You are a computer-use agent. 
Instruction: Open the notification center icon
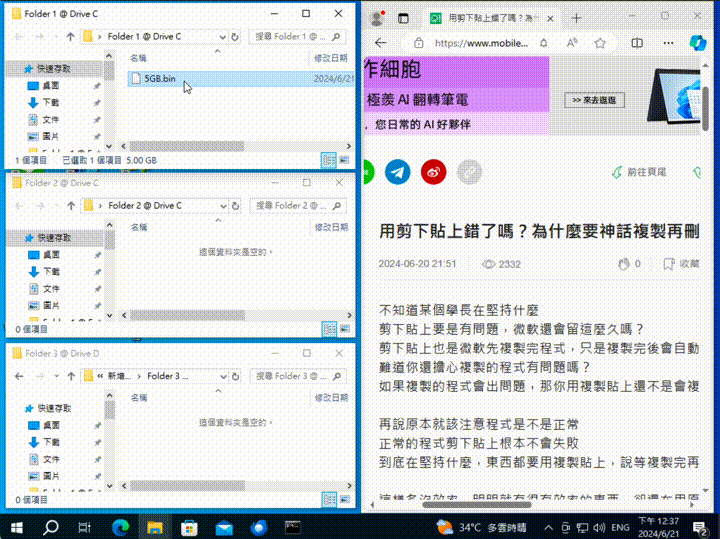(x=700, y=528)
